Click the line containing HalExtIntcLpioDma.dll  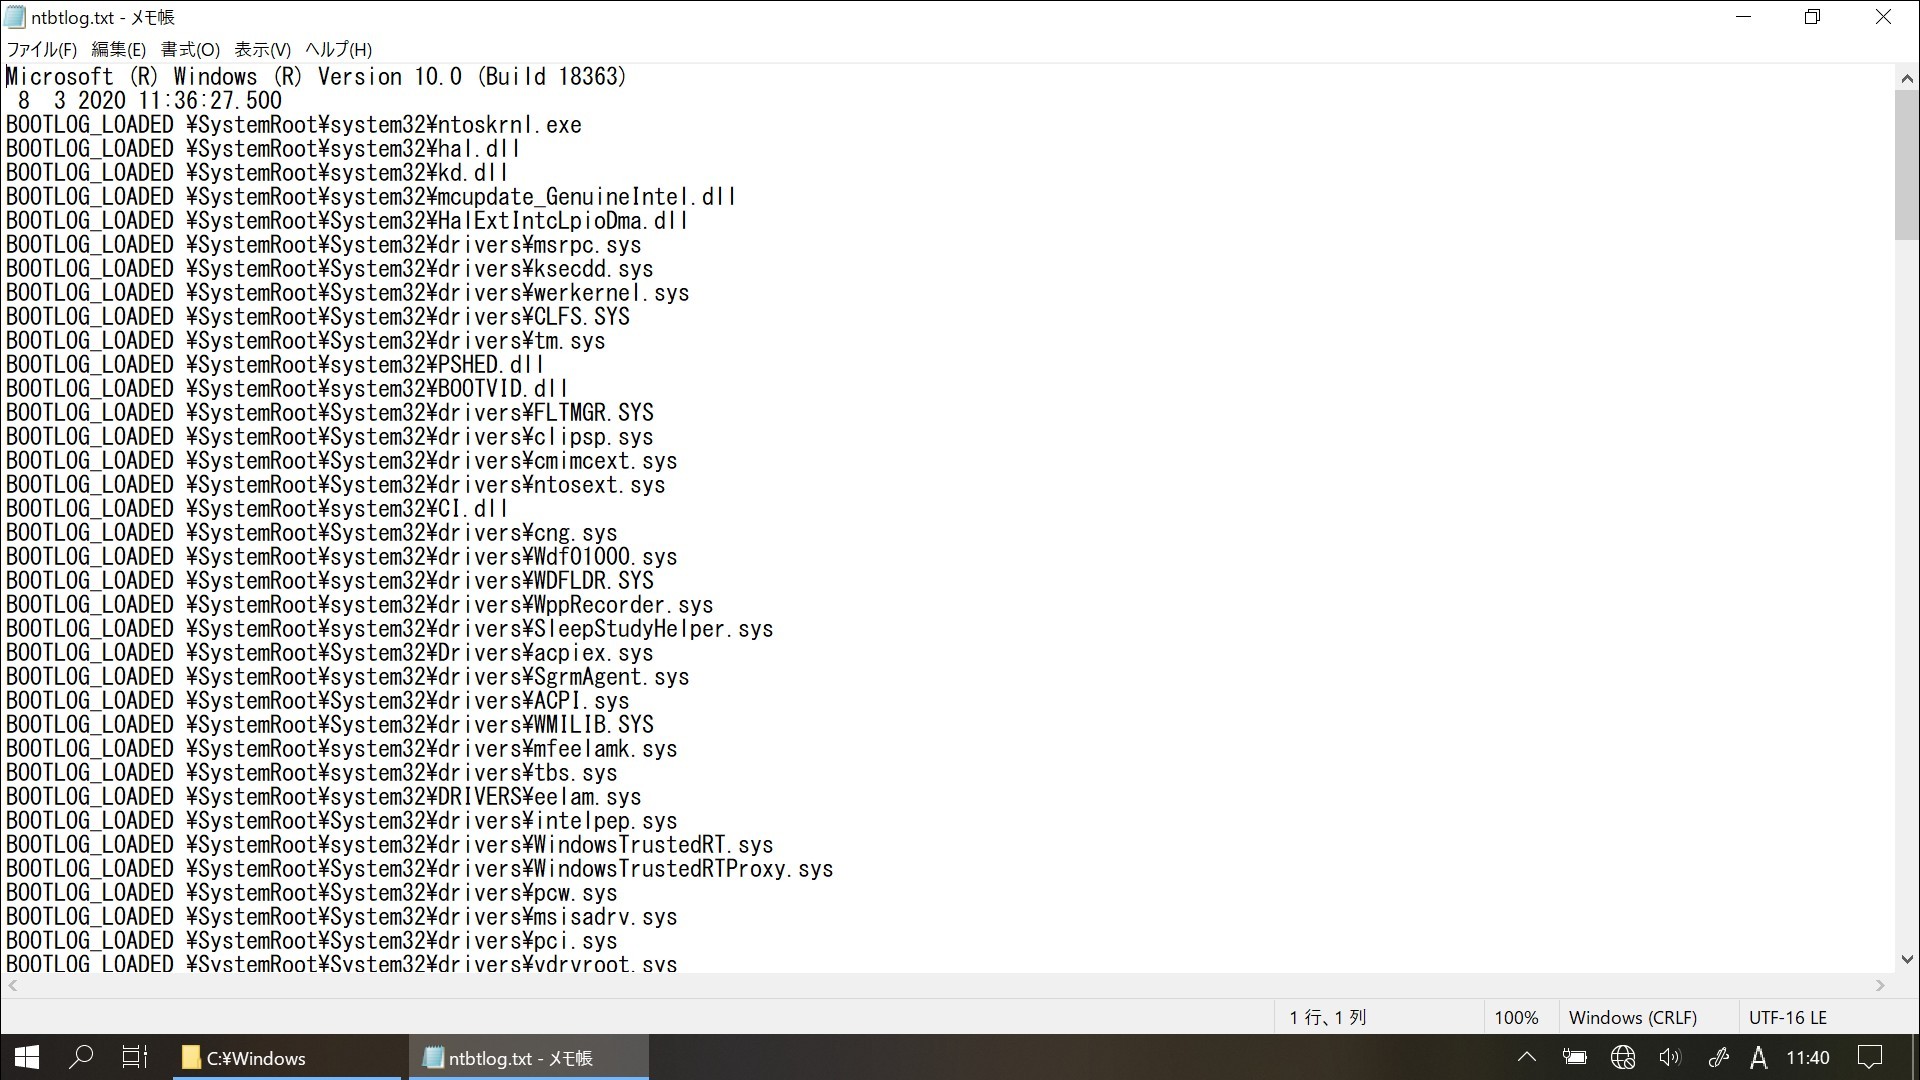(347, 221)
